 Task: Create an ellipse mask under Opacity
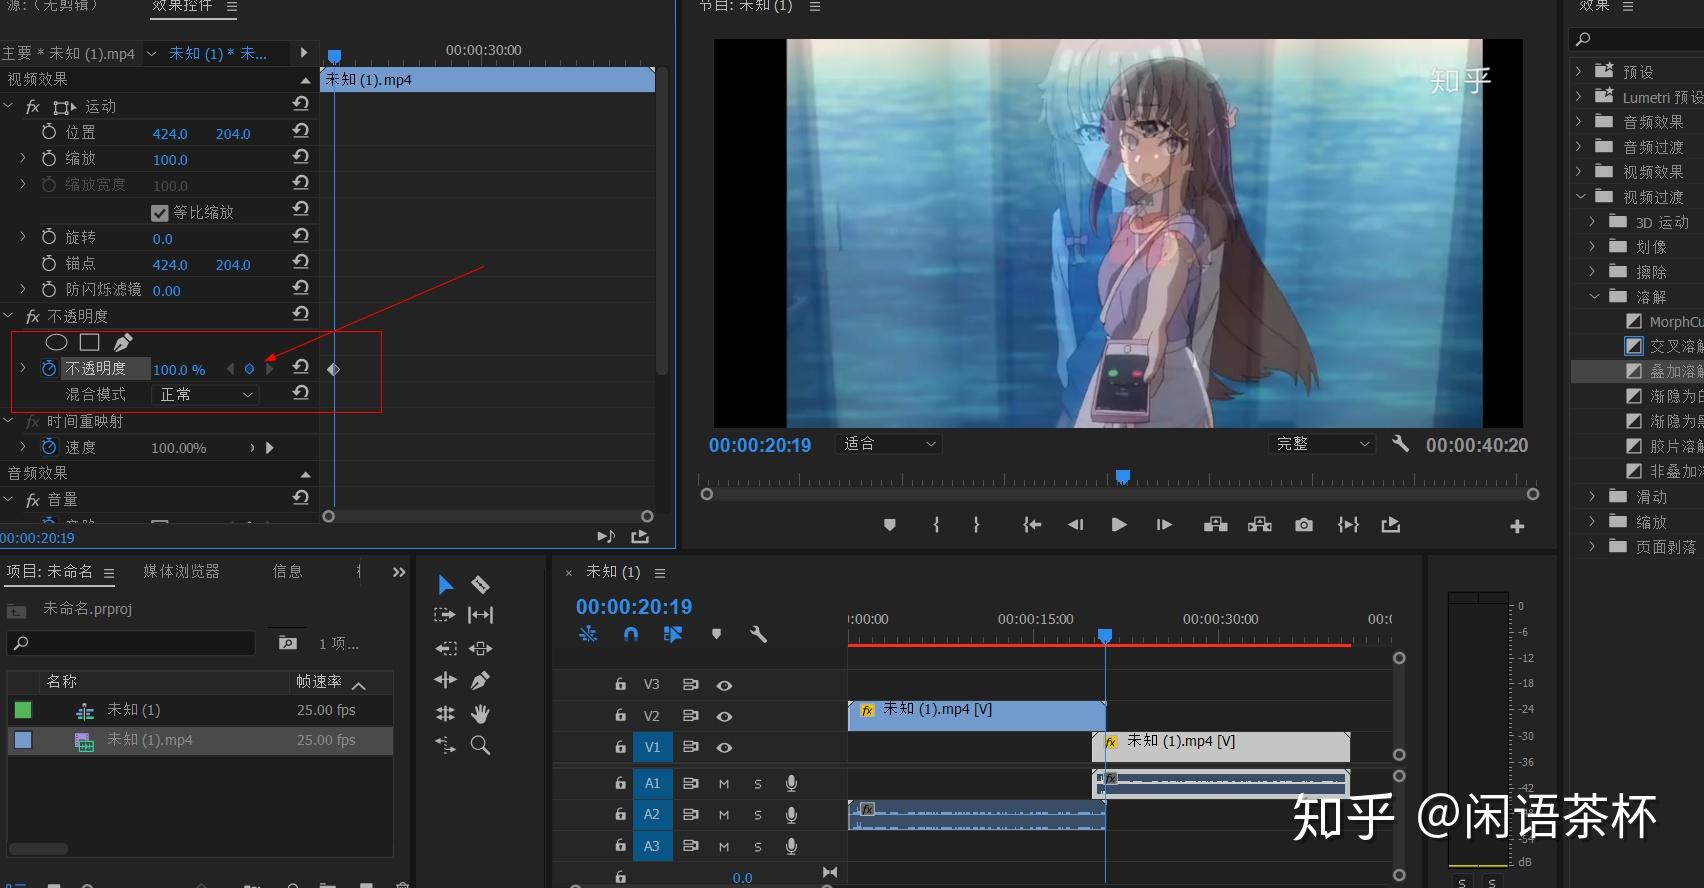point(56,343)
